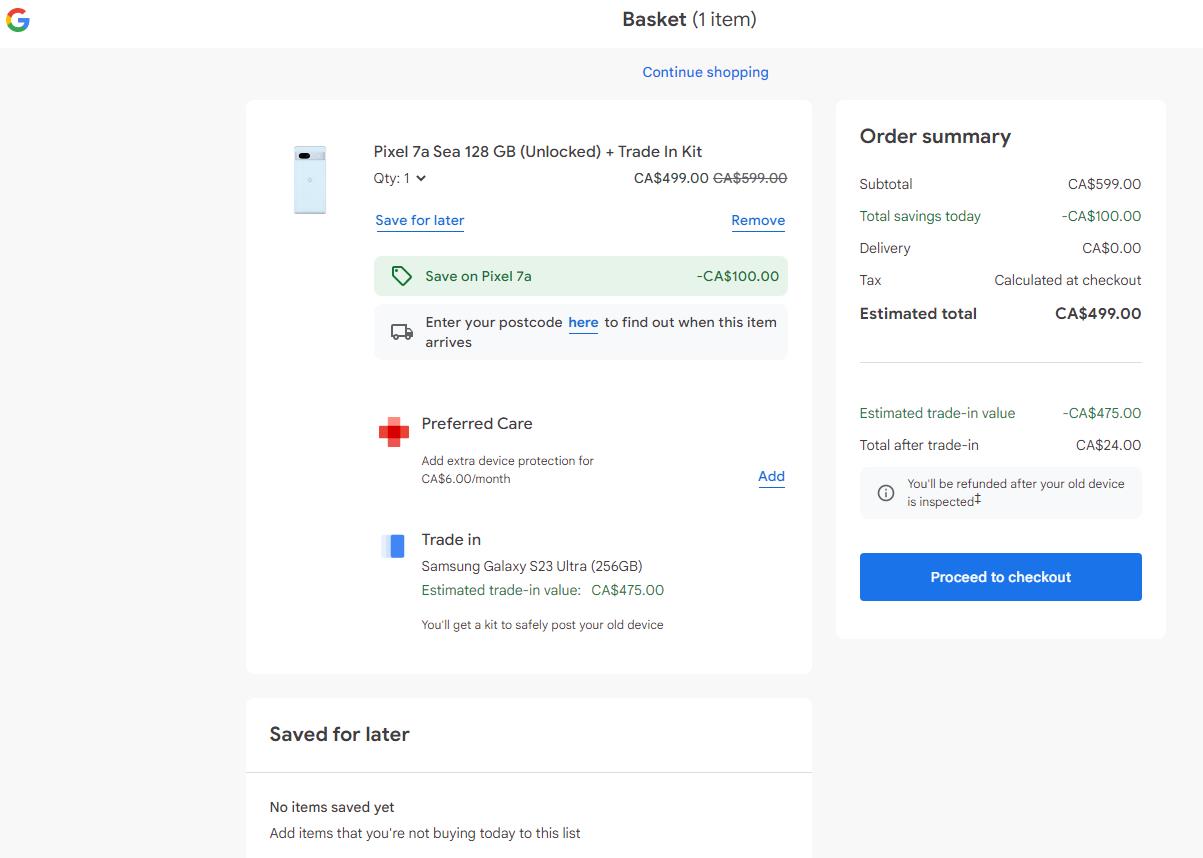
Task: Click the Pixel 7a phone thumbnail
Action: tap(310, 180)
